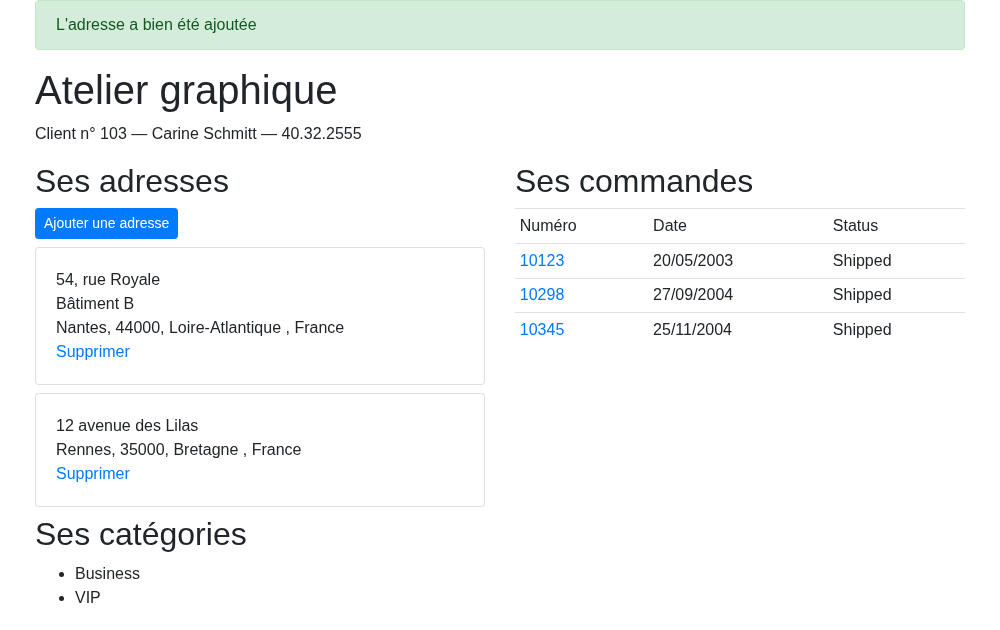View order 10345 details
The width and height of the screenshot is (1000, 630).
pos(542,329)
